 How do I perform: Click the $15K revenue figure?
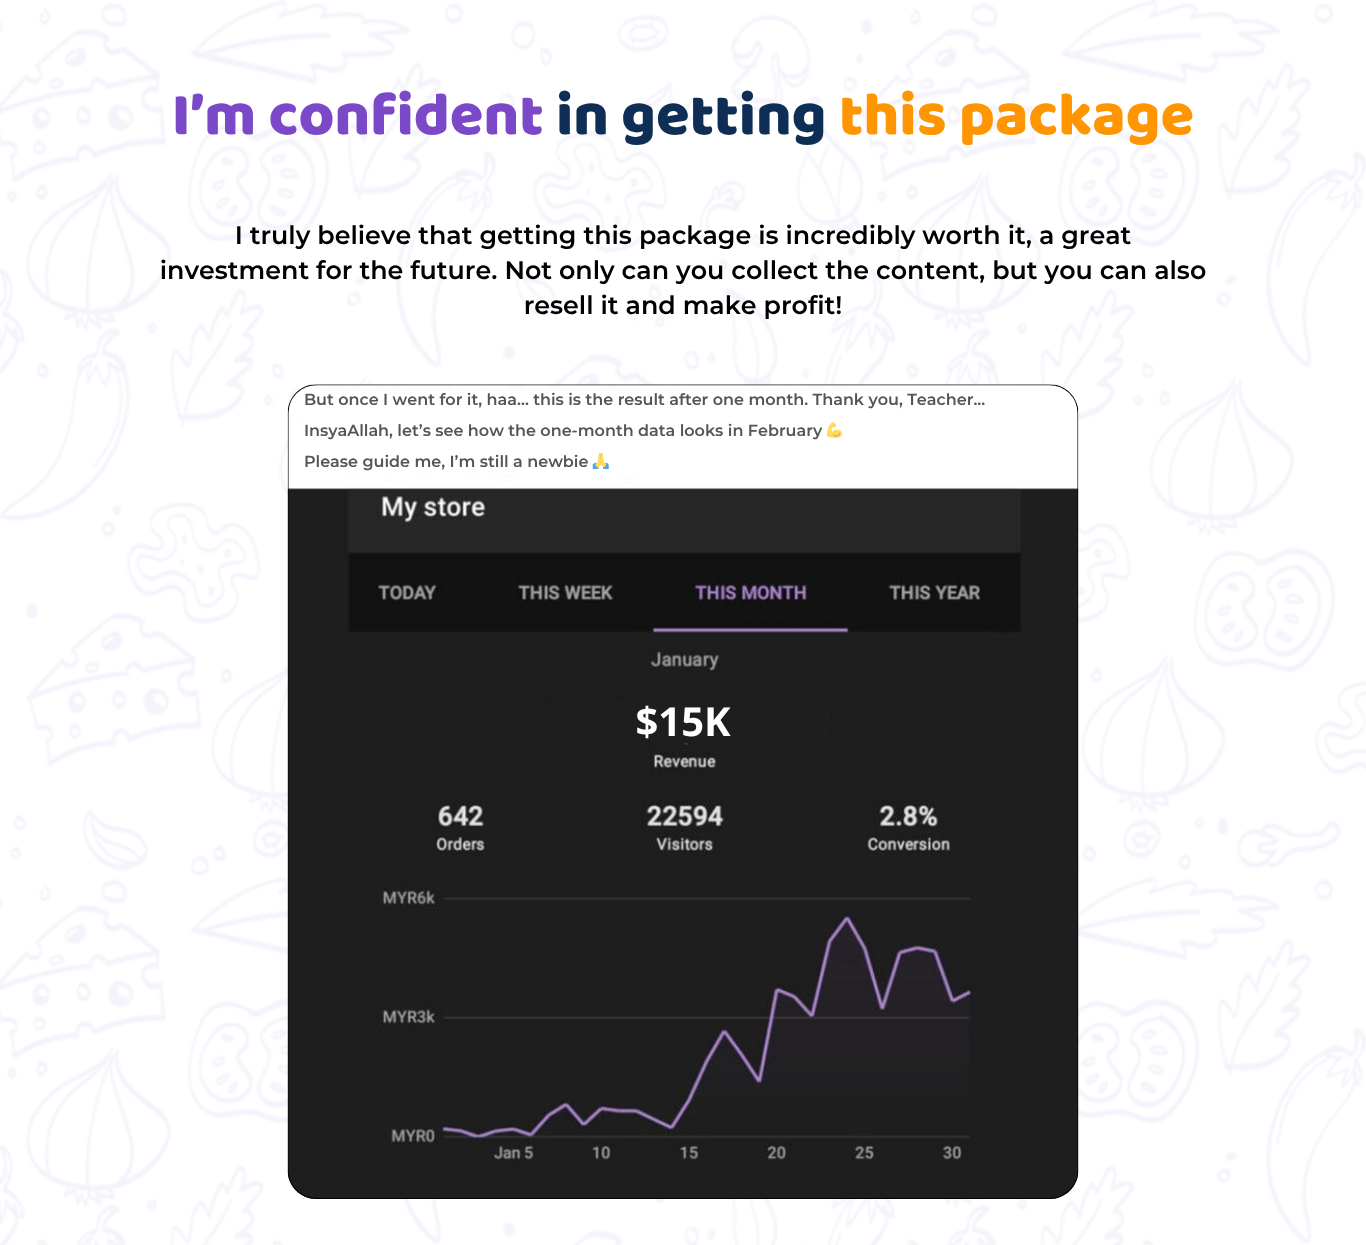[x=684, y=722]
